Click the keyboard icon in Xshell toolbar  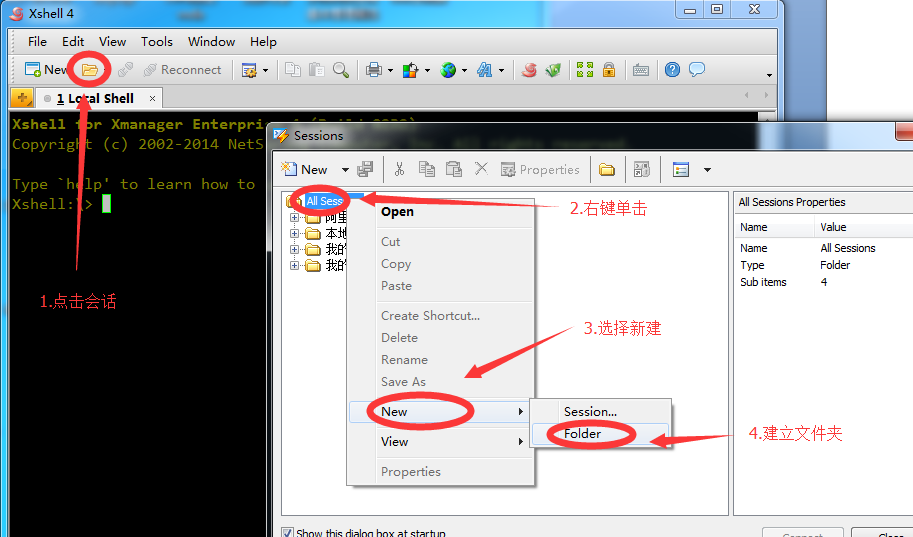pos(641,70)
